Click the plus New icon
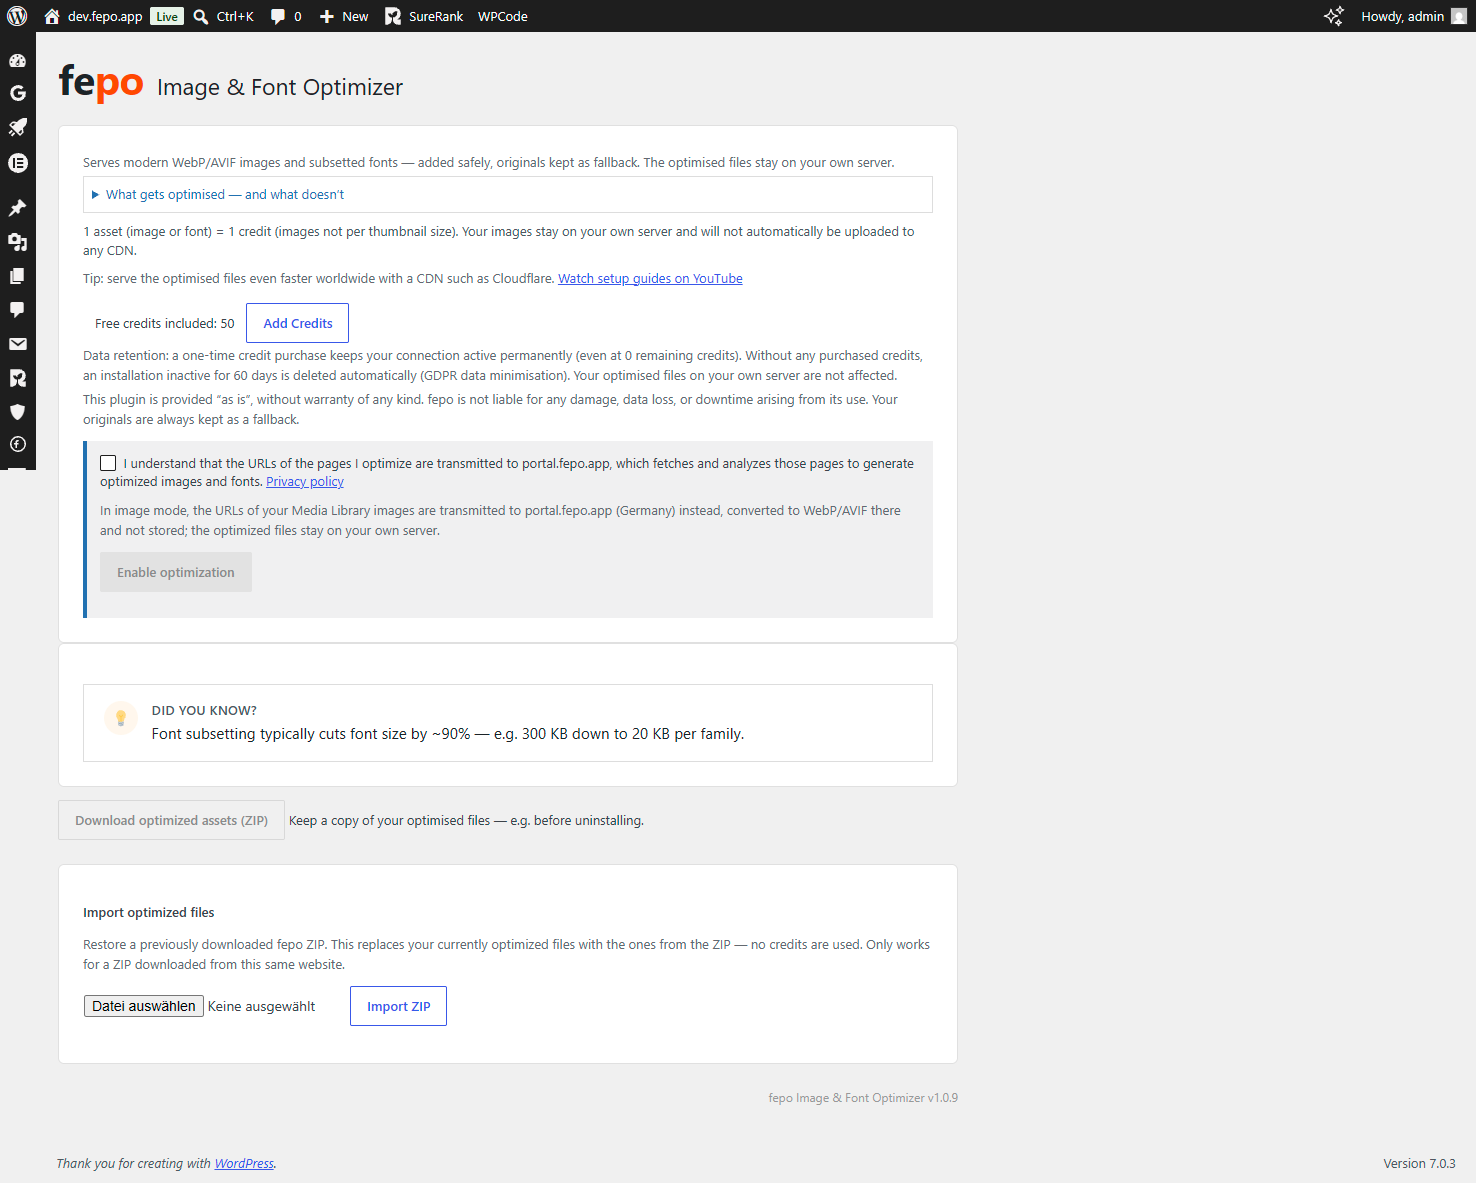 (x=326, y=16)
